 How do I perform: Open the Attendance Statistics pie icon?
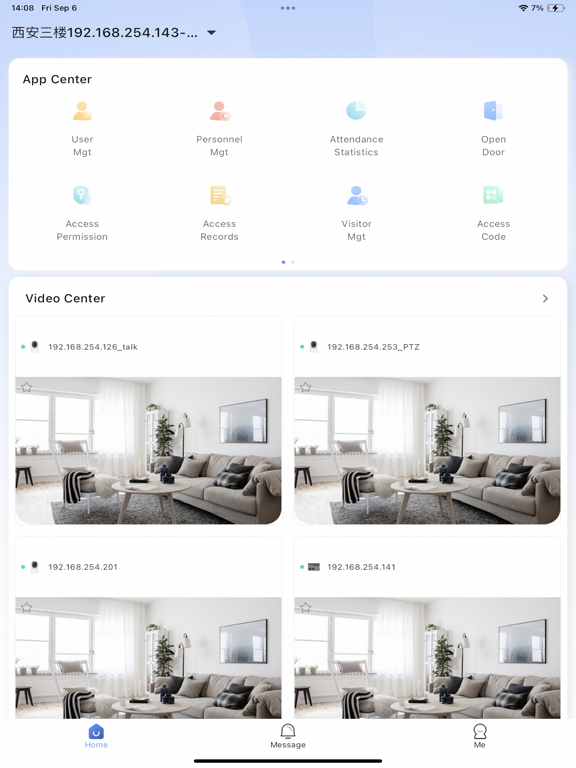(x=356, y=111)
